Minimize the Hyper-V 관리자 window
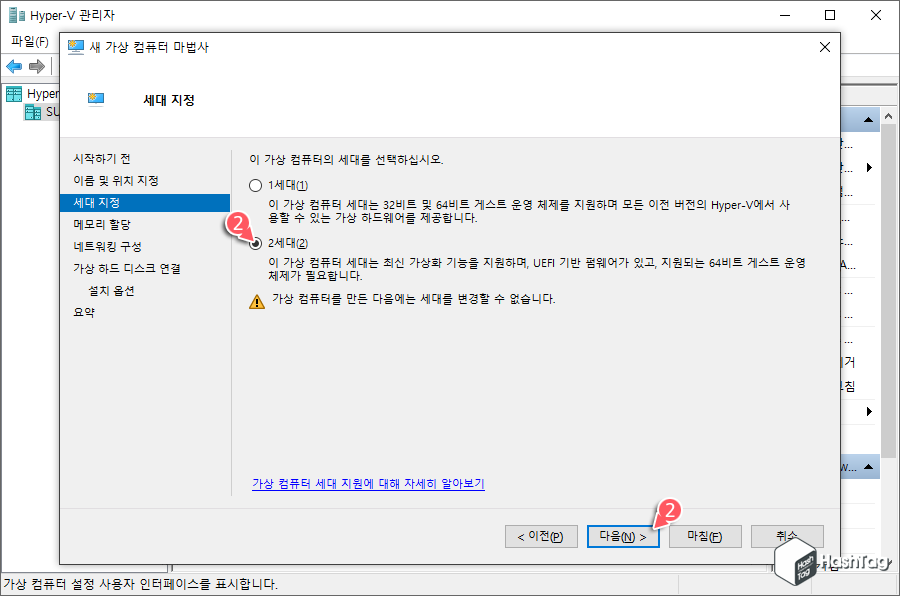This screenshot has width=900, height=596. tap(785, 16)
